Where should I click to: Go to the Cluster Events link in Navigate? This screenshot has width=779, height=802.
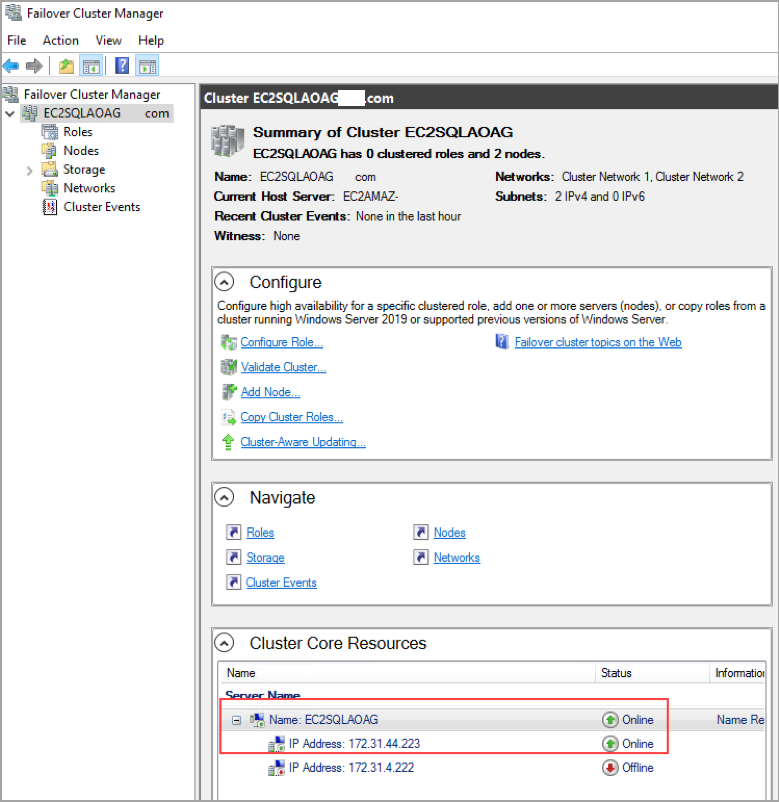click(281, 583)
